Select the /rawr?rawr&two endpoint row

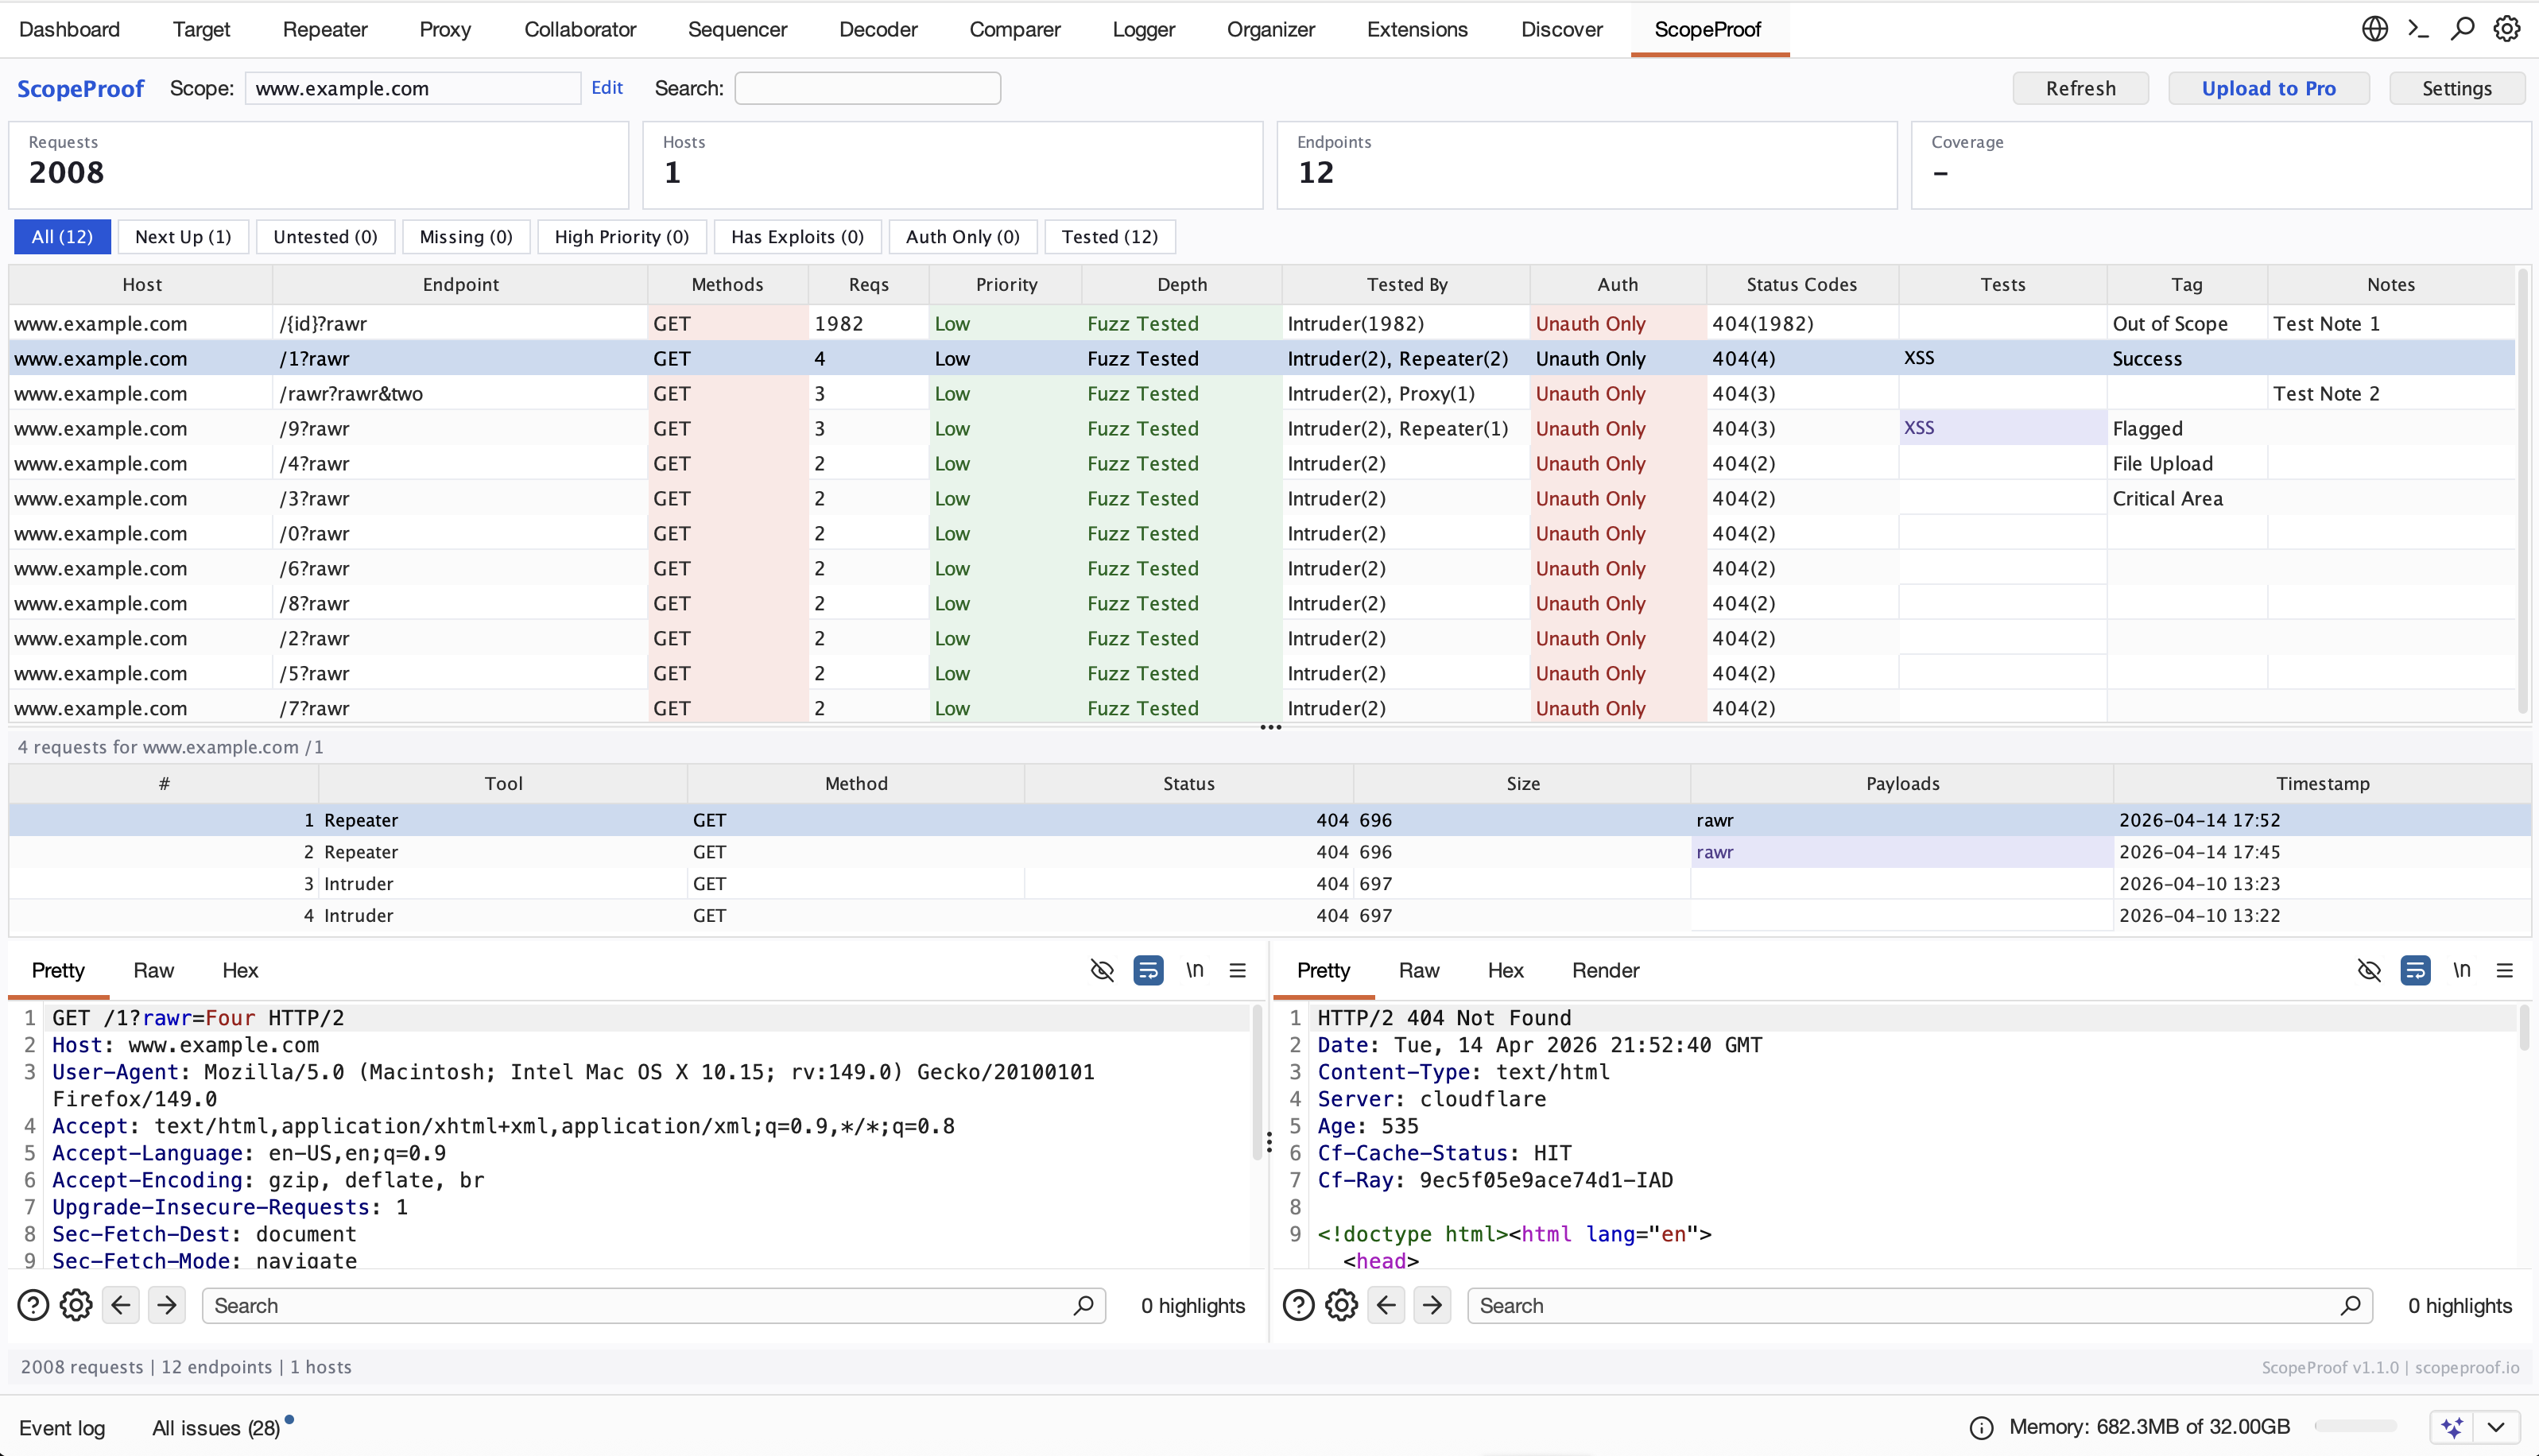1262,394
